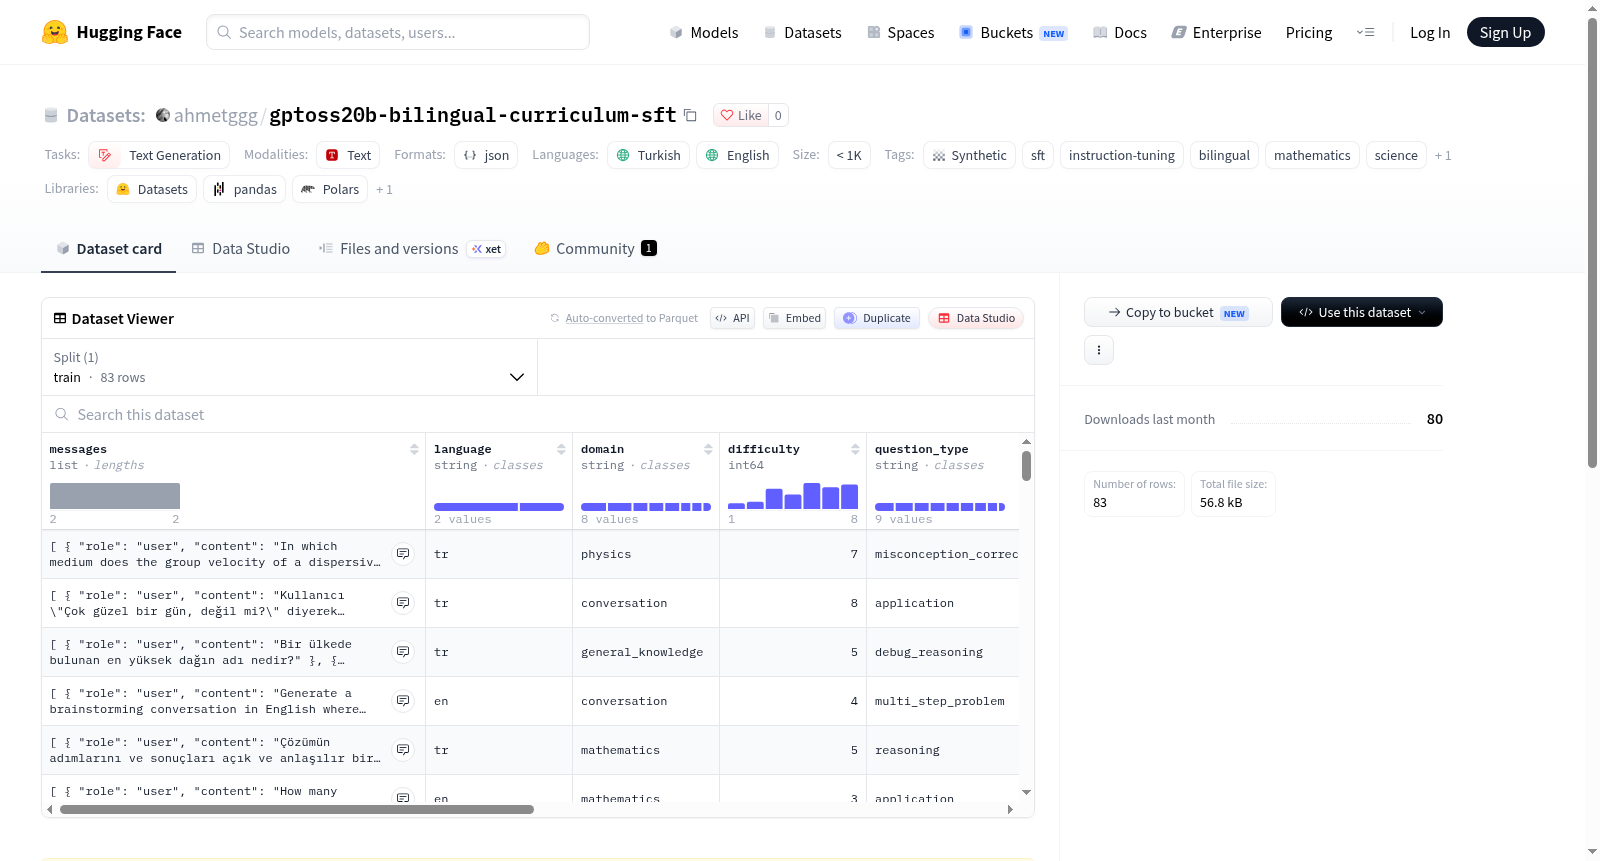Click the Hugging Face logo icon
Viewport: 1600px width, 861px height.
click(55, 32)
